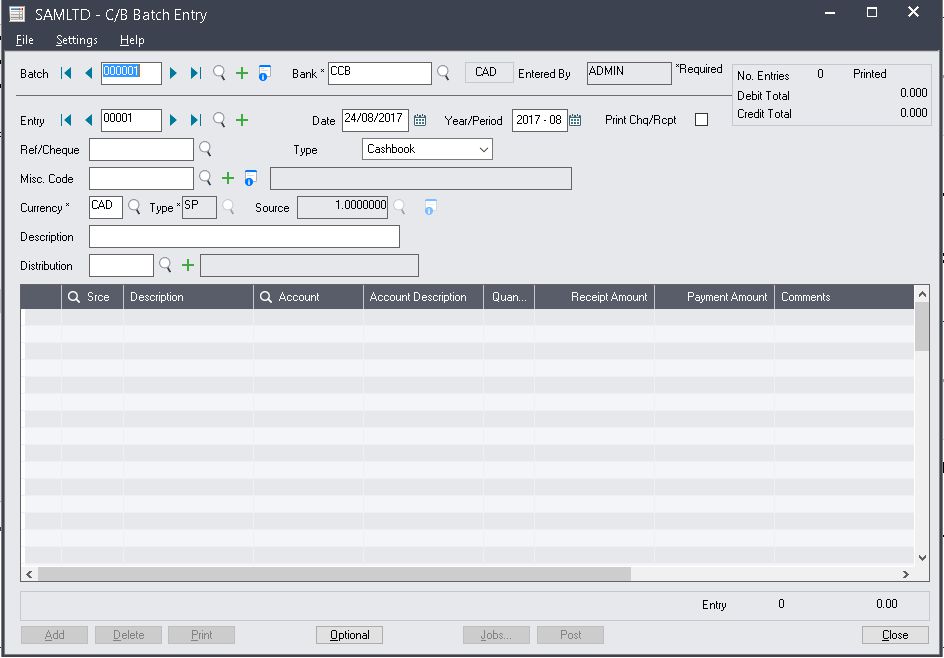Open the Misc. Code finder magnifier
This screenshot has height=658, width=944.
point(205,178)
